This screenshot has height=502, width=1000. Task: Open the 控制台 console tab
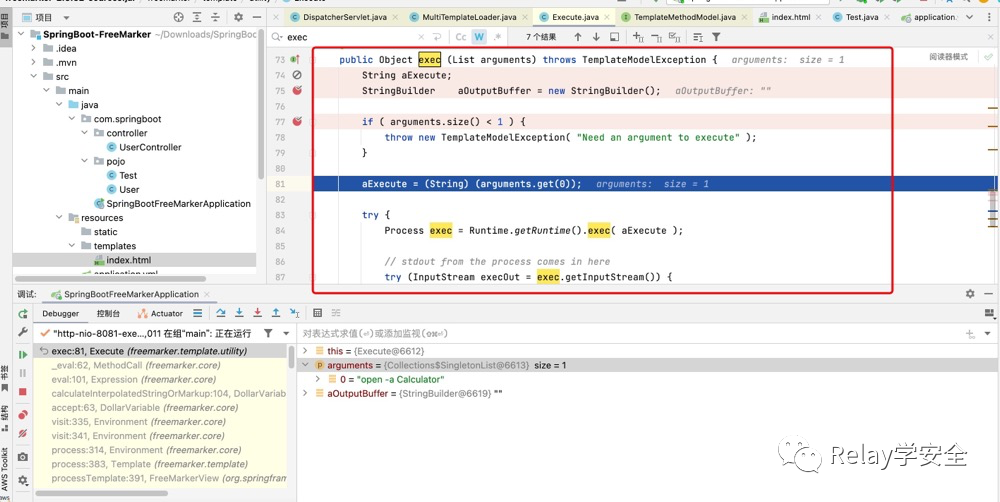tap(108, 313)
